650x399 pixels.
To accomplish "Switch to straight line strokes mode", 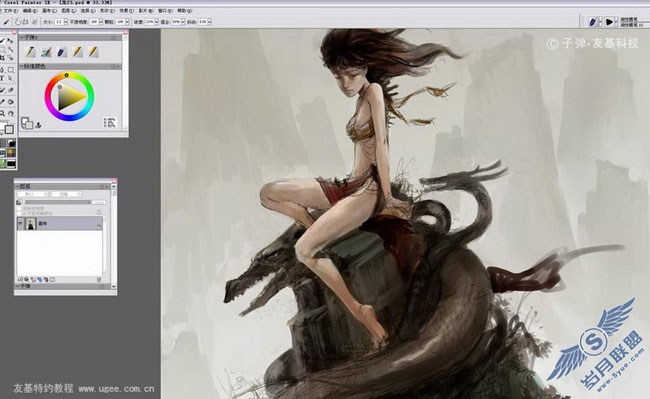I will [26, 22].
